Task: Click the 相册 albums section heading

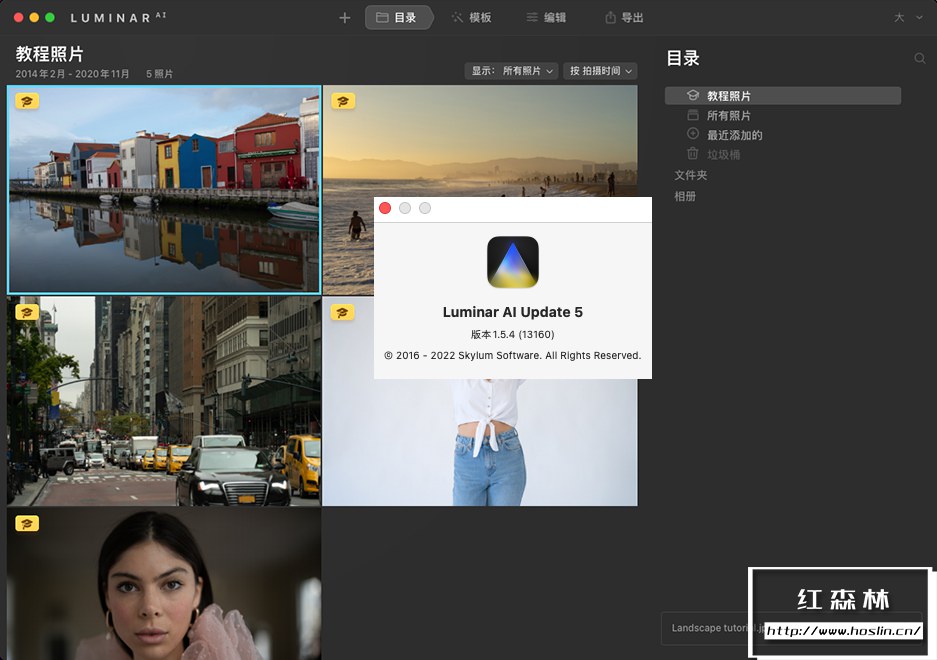Action: tap(685, 196)
